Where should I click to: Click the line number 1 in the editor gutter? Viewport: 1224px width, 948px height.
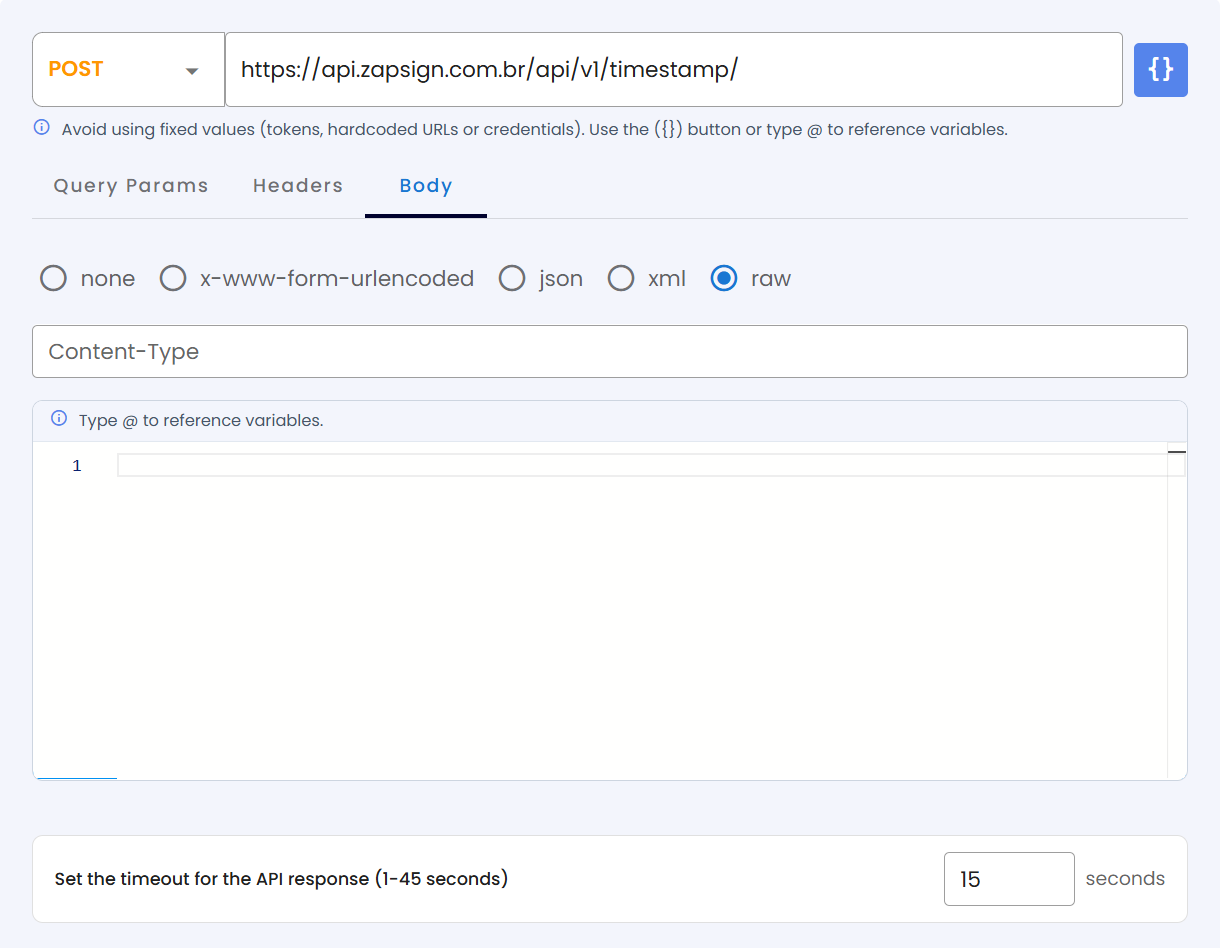coord(77,466)
